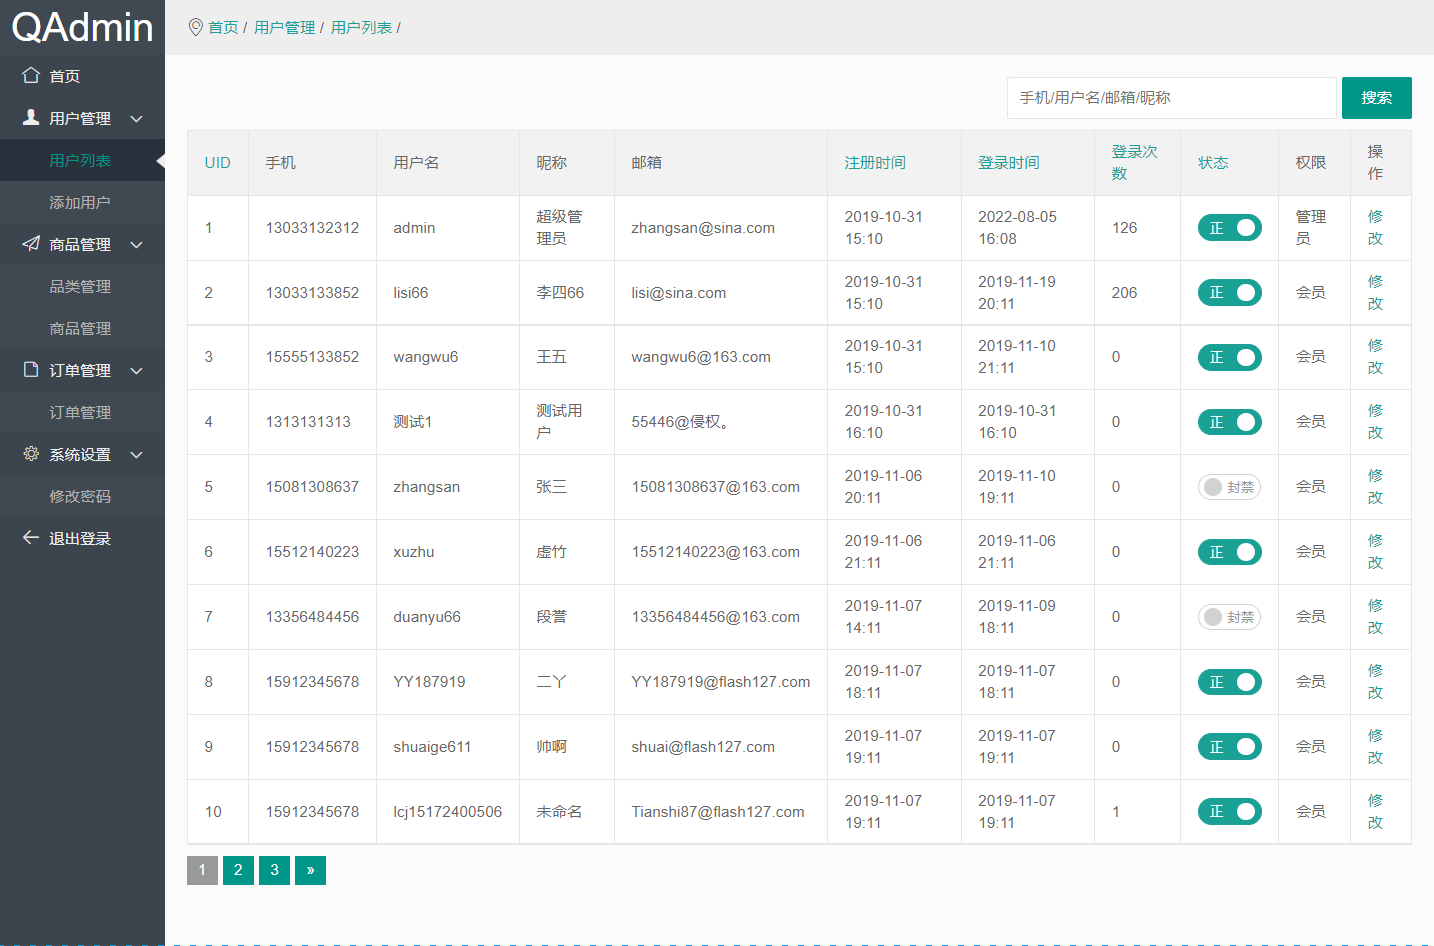Open 品类管理 from the sidebar
The image size is (1434, 946).
tap(80, 286)
